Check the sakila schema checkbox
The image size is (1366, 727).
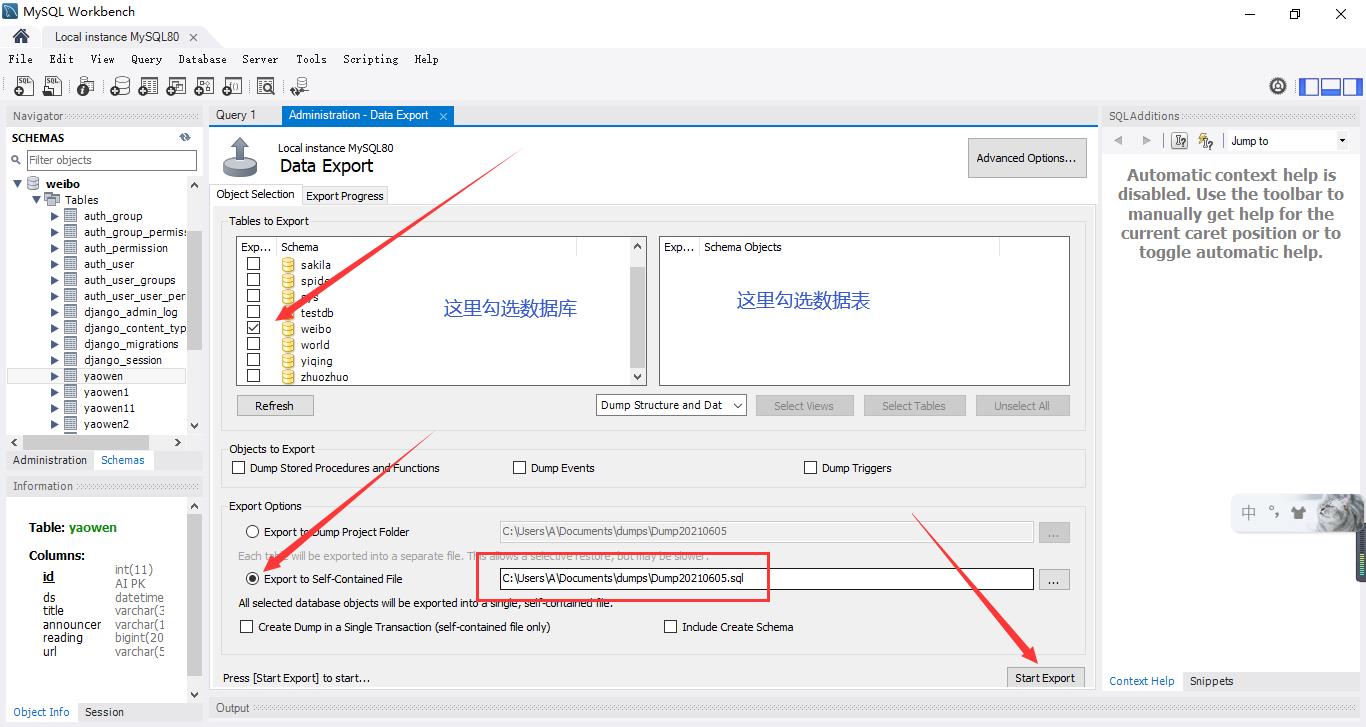pyautogui.click(x=254, y=264)
